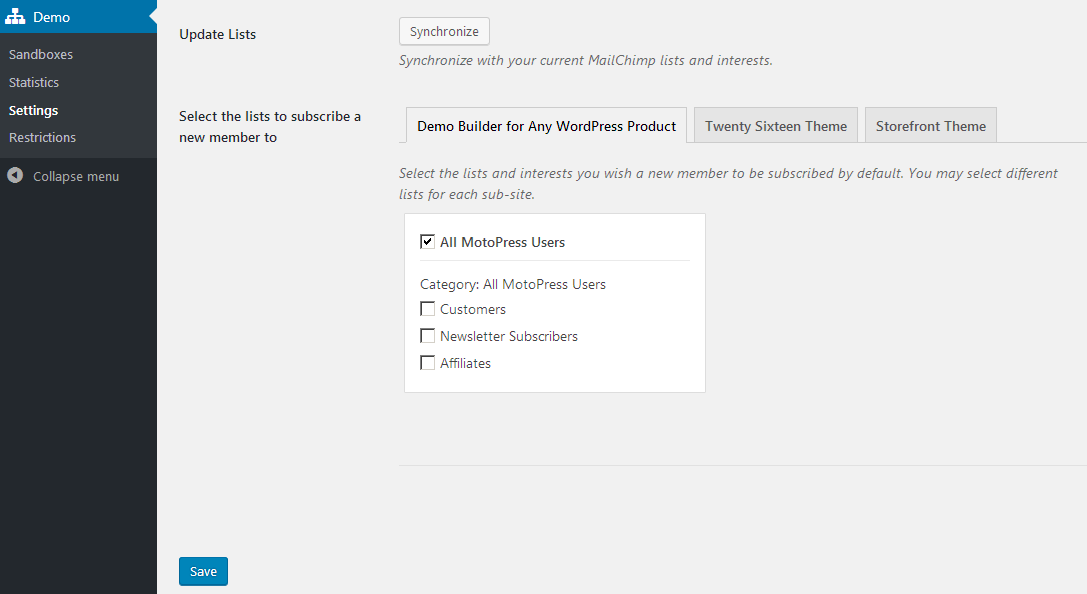Click the Category: All MotoPress Users heading

513,284
